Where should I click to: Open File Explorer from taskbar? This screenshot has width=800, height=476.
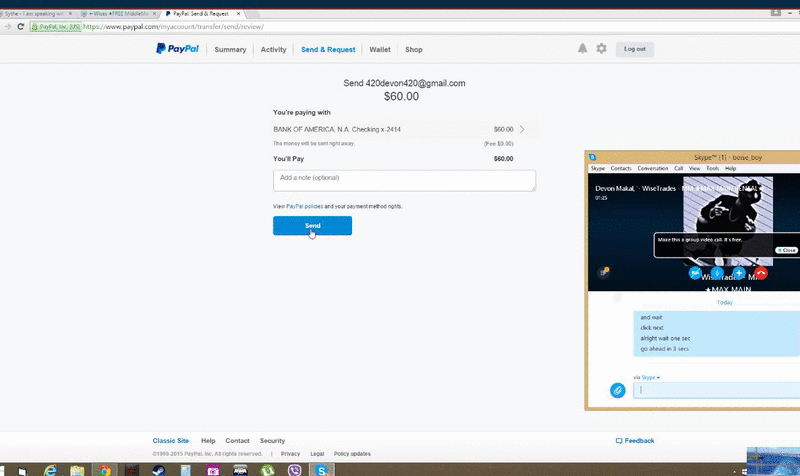[x=77, y=470]
